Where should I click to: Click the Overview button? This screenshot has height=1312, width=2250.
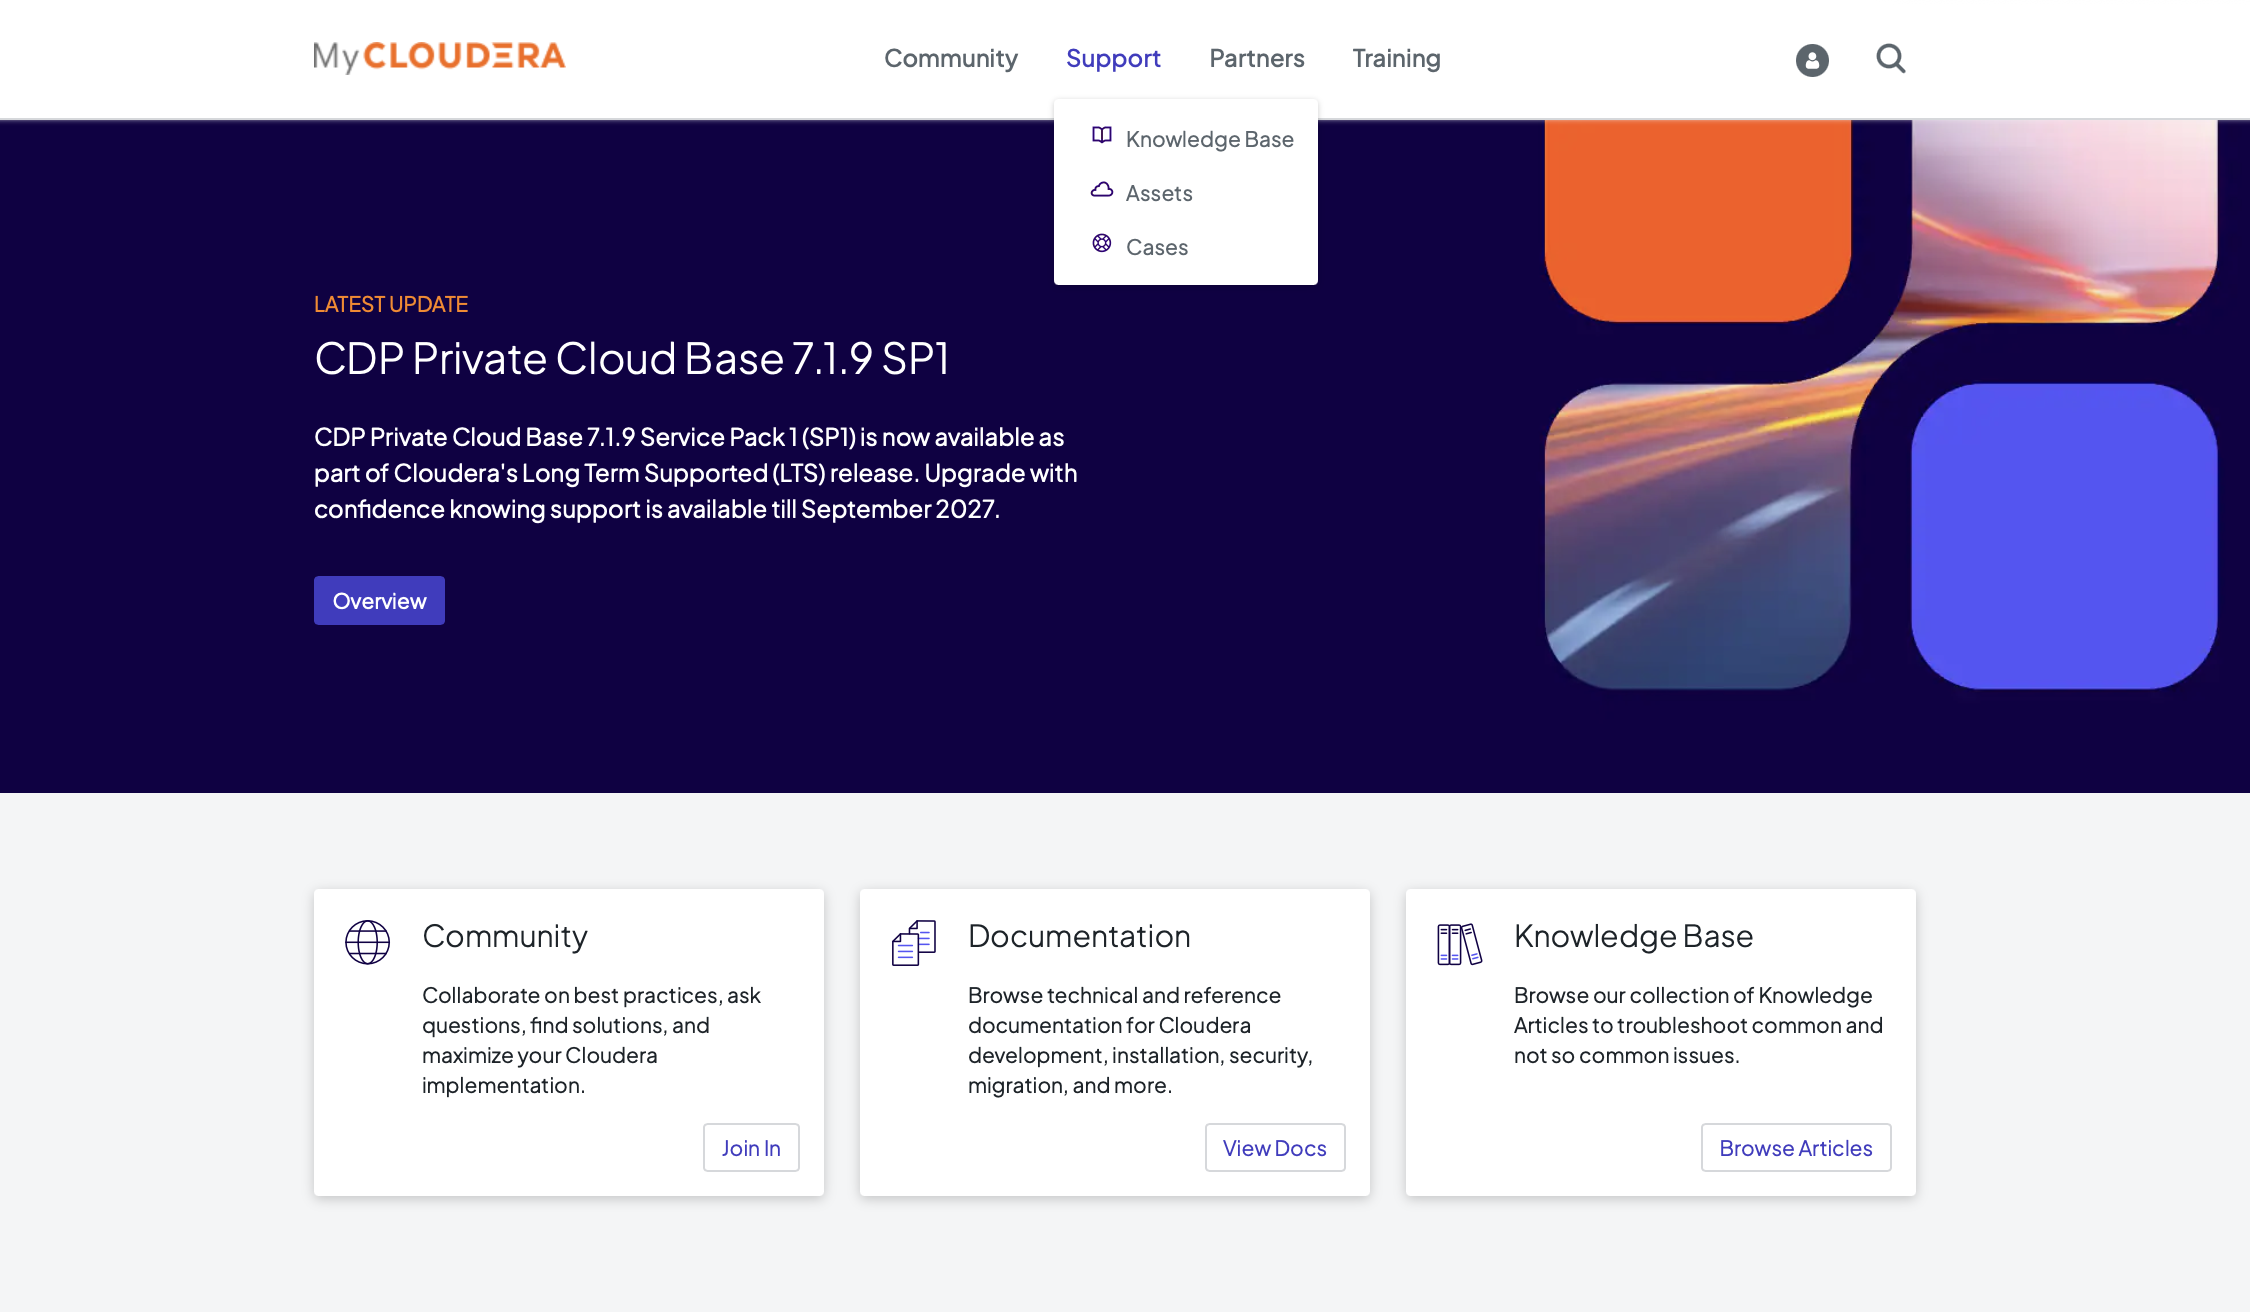click(379, 600)
